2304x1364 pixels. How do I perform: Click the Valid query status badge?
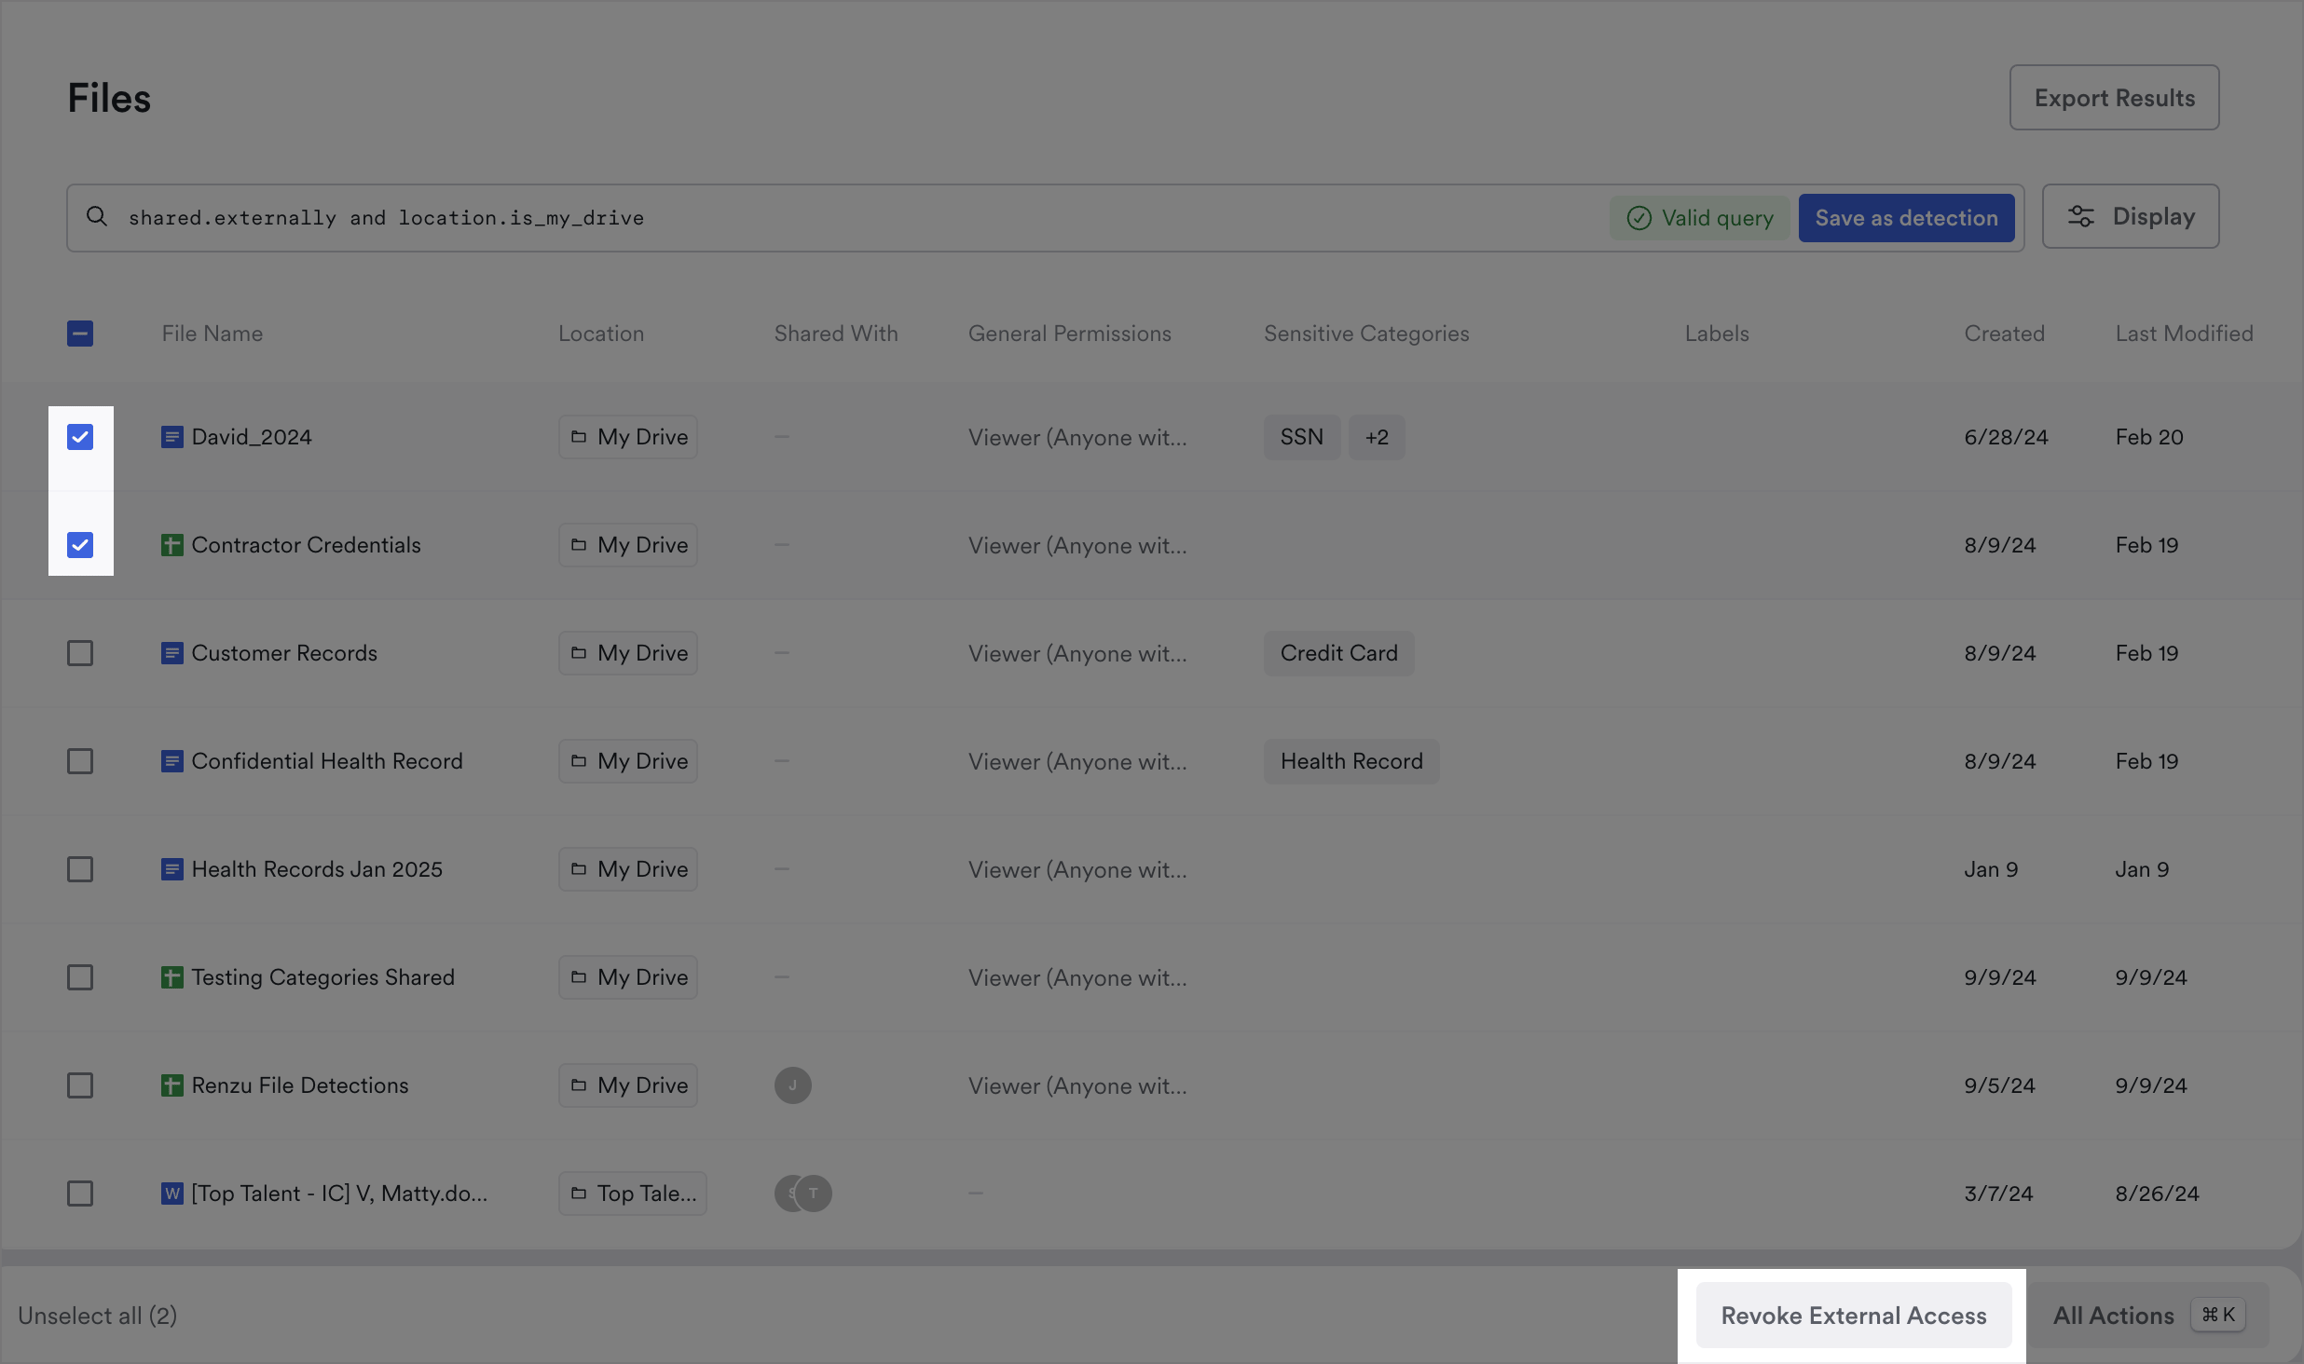[x=1699, y=217]
